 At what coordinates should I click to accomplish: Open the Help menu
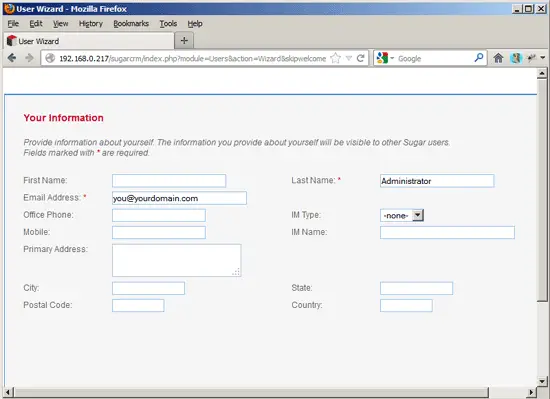(x=195, y=23)
